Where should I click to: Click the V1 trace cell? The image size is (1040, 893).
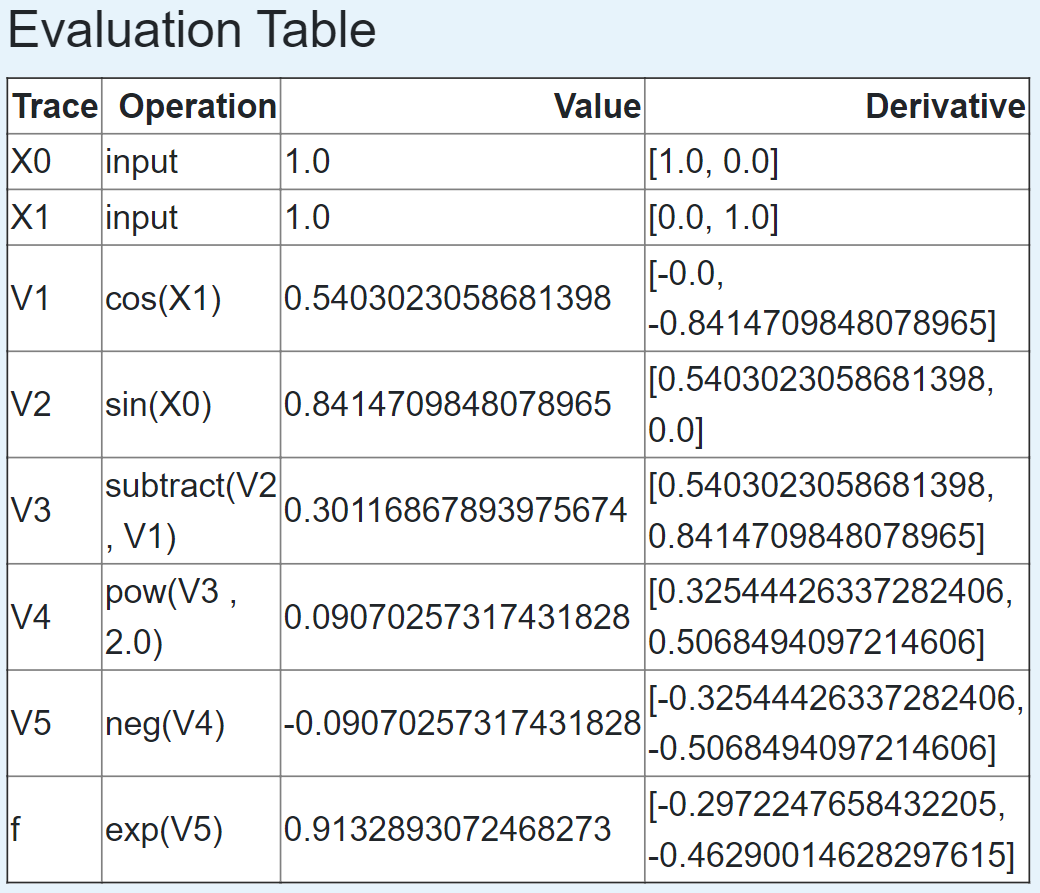coord(54,298)
